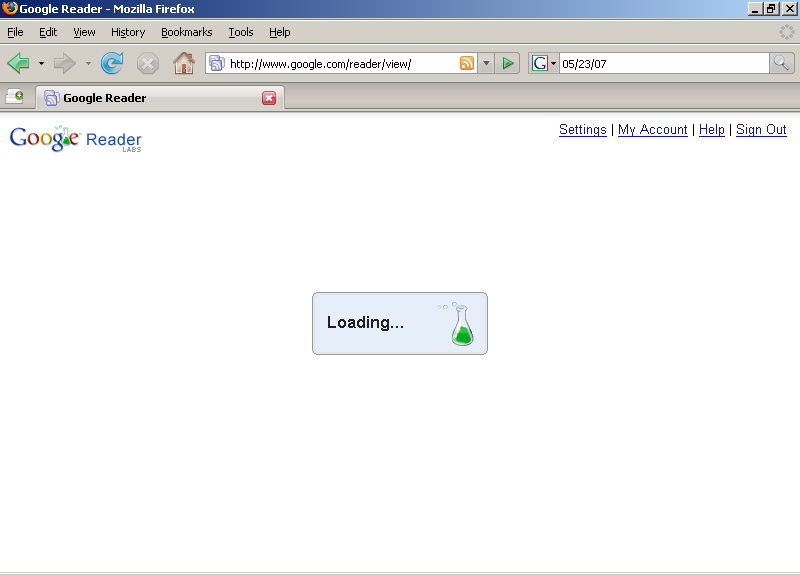Click the orange RSS feed icon in address bar
This screenshot has height=576, width=800.
(467, 63)
